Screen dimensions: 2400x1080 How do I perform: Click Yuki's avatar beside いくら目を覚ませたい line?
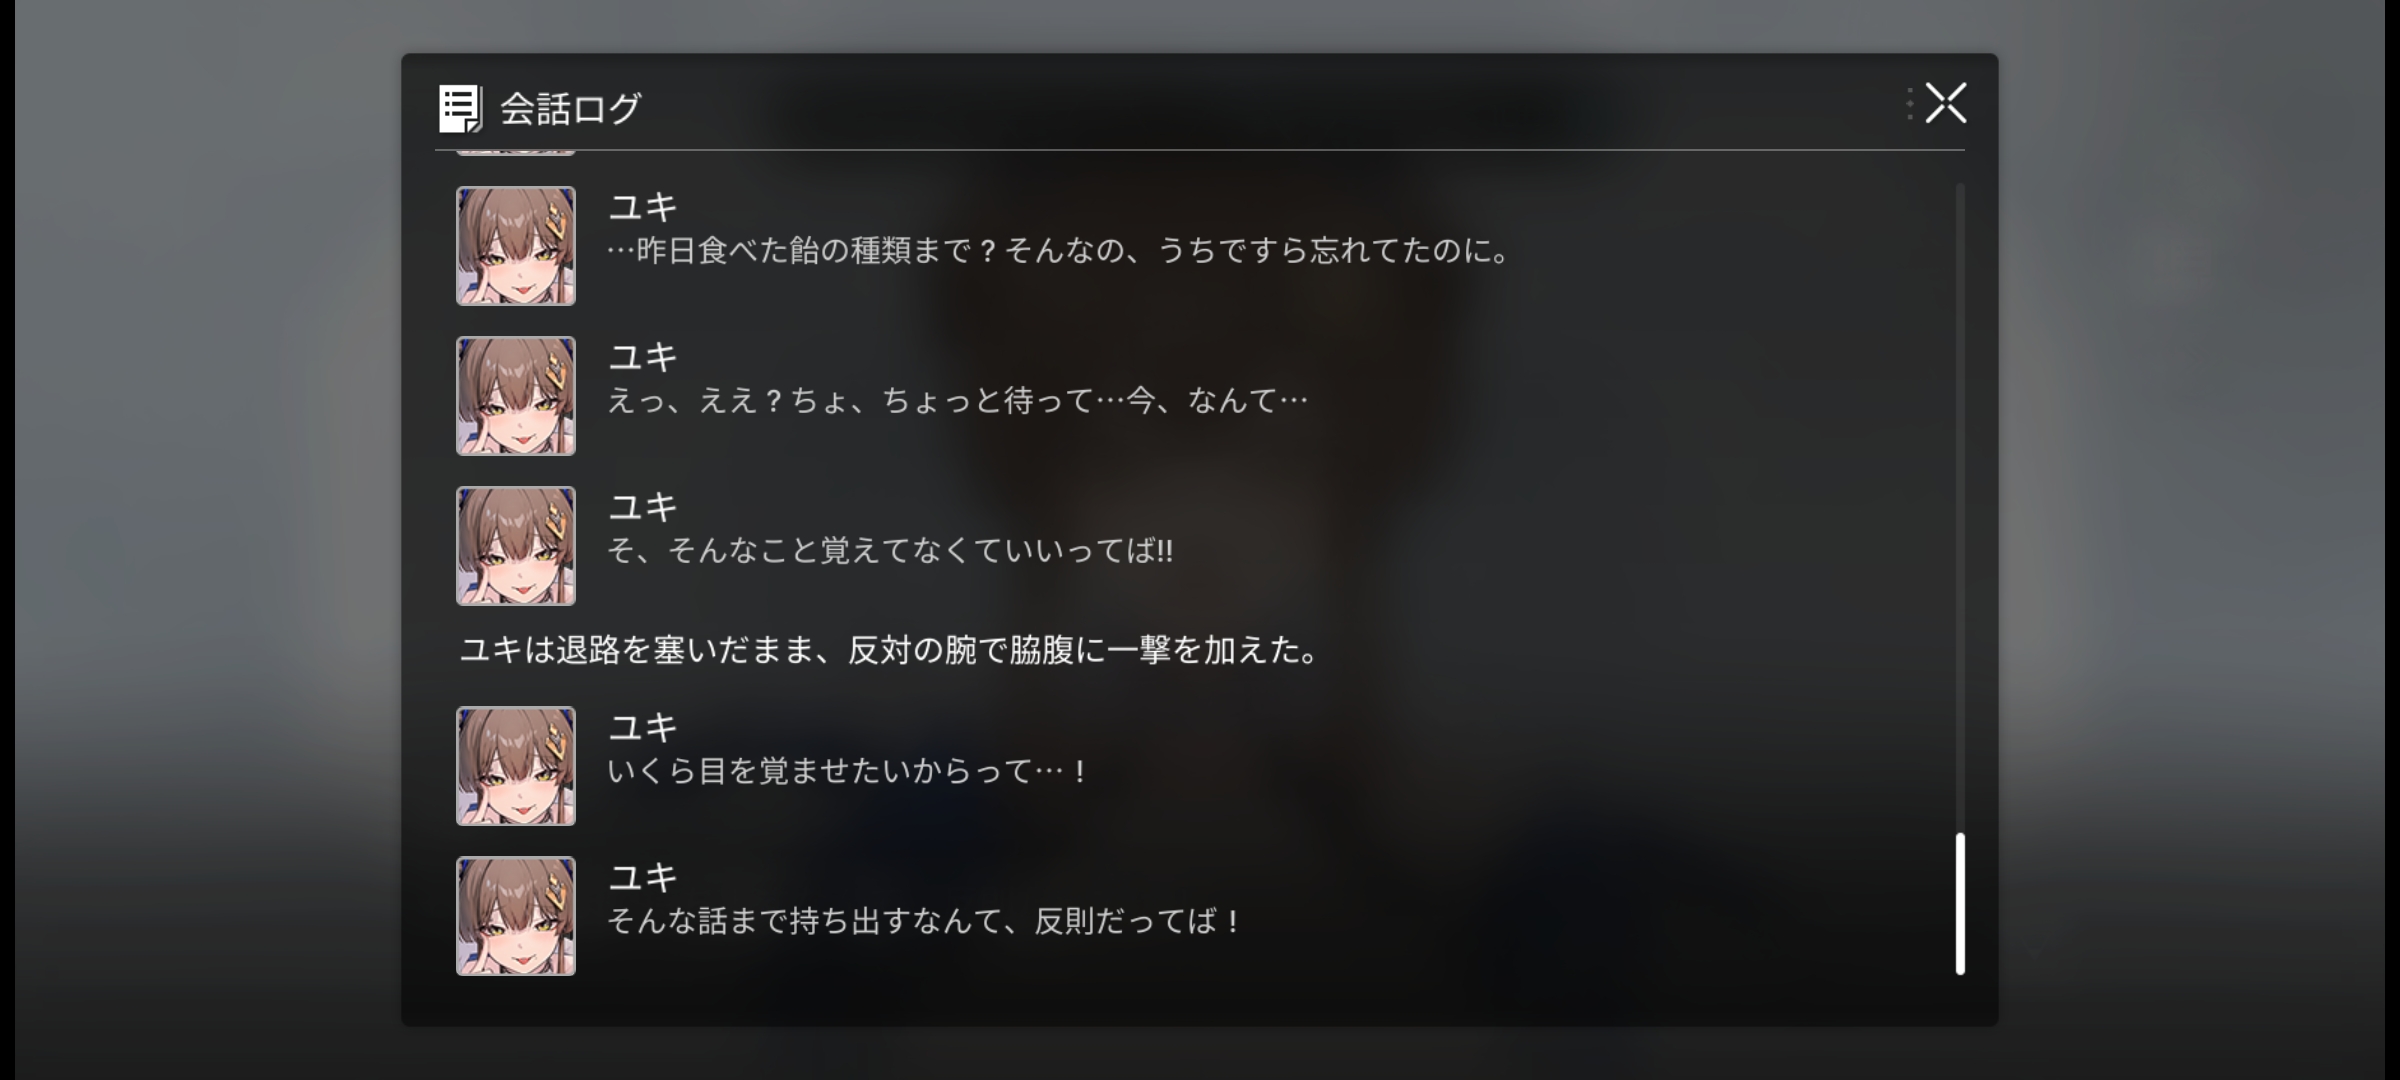pyautogui.click(x=516, y=766)
